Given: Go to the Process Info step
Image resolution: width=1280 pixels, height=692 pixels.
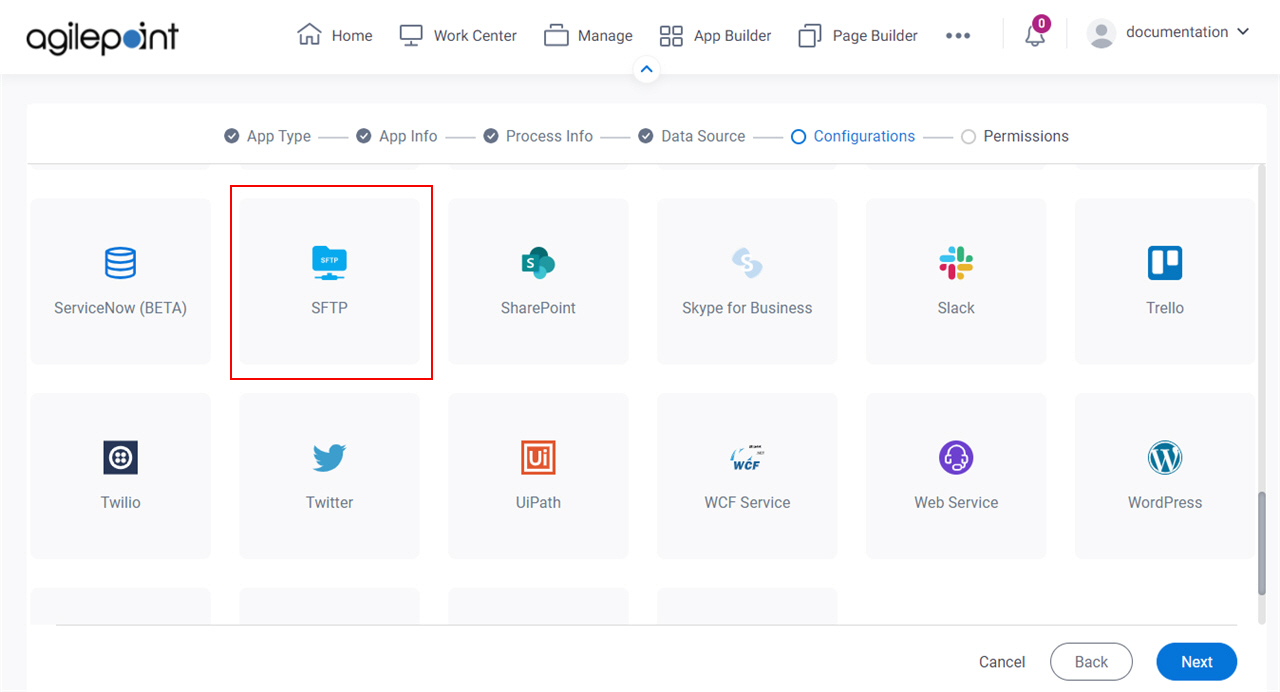Looking at the screenshot, I should [538, 136].
